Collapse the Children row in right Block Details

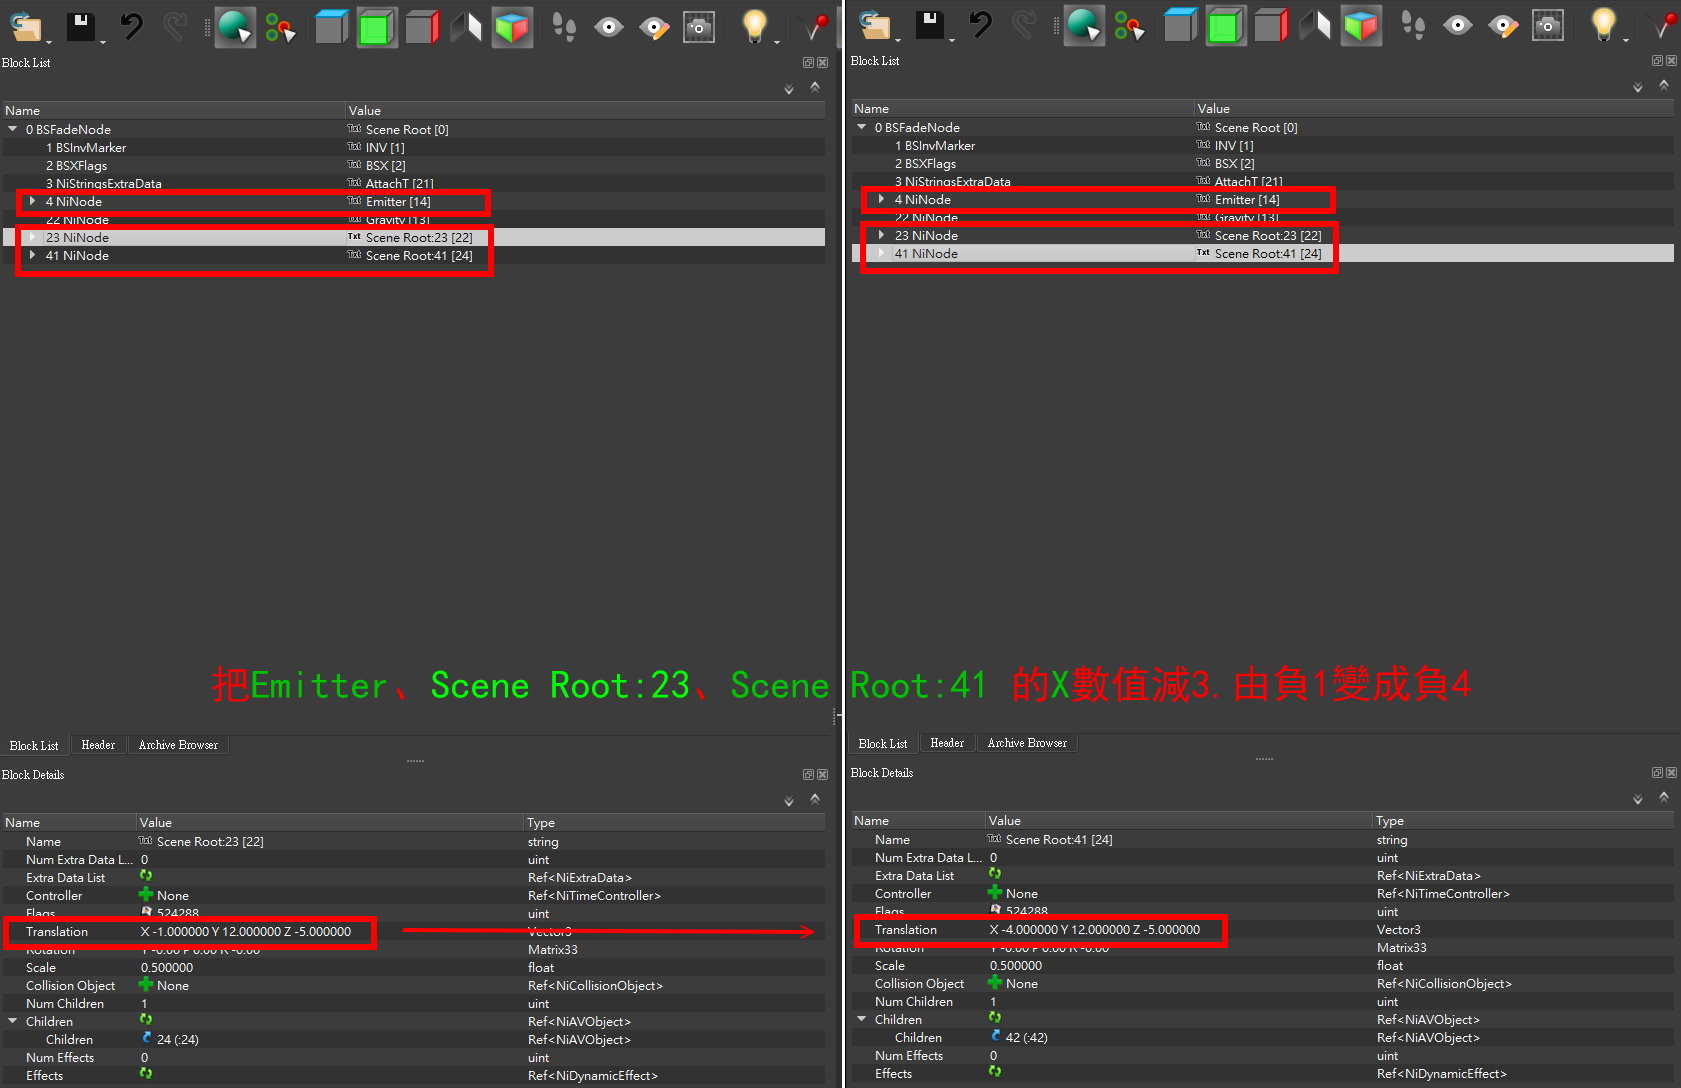coord(862,1019)
